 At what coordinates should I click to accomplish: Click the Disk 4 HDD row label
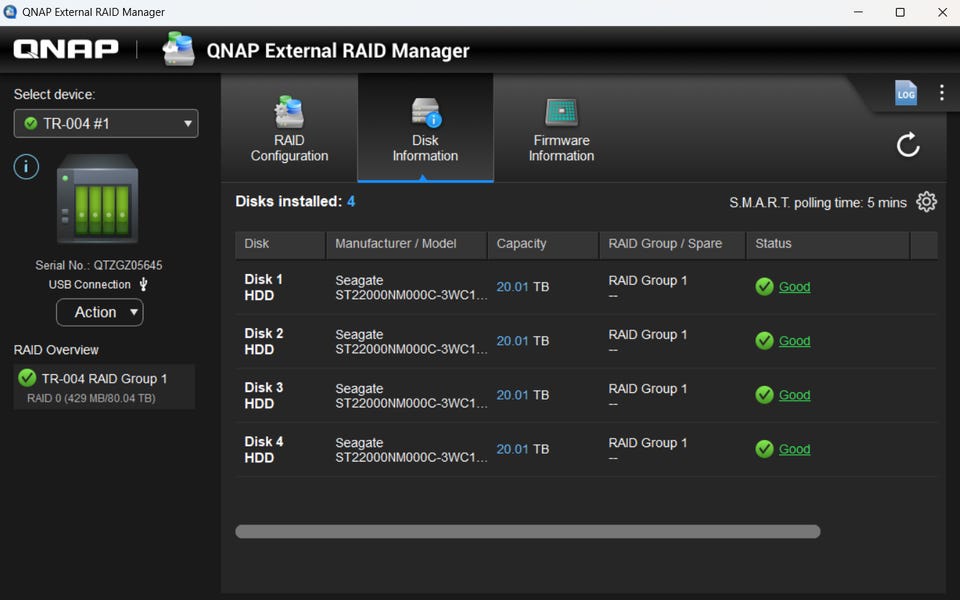point(264,449)
